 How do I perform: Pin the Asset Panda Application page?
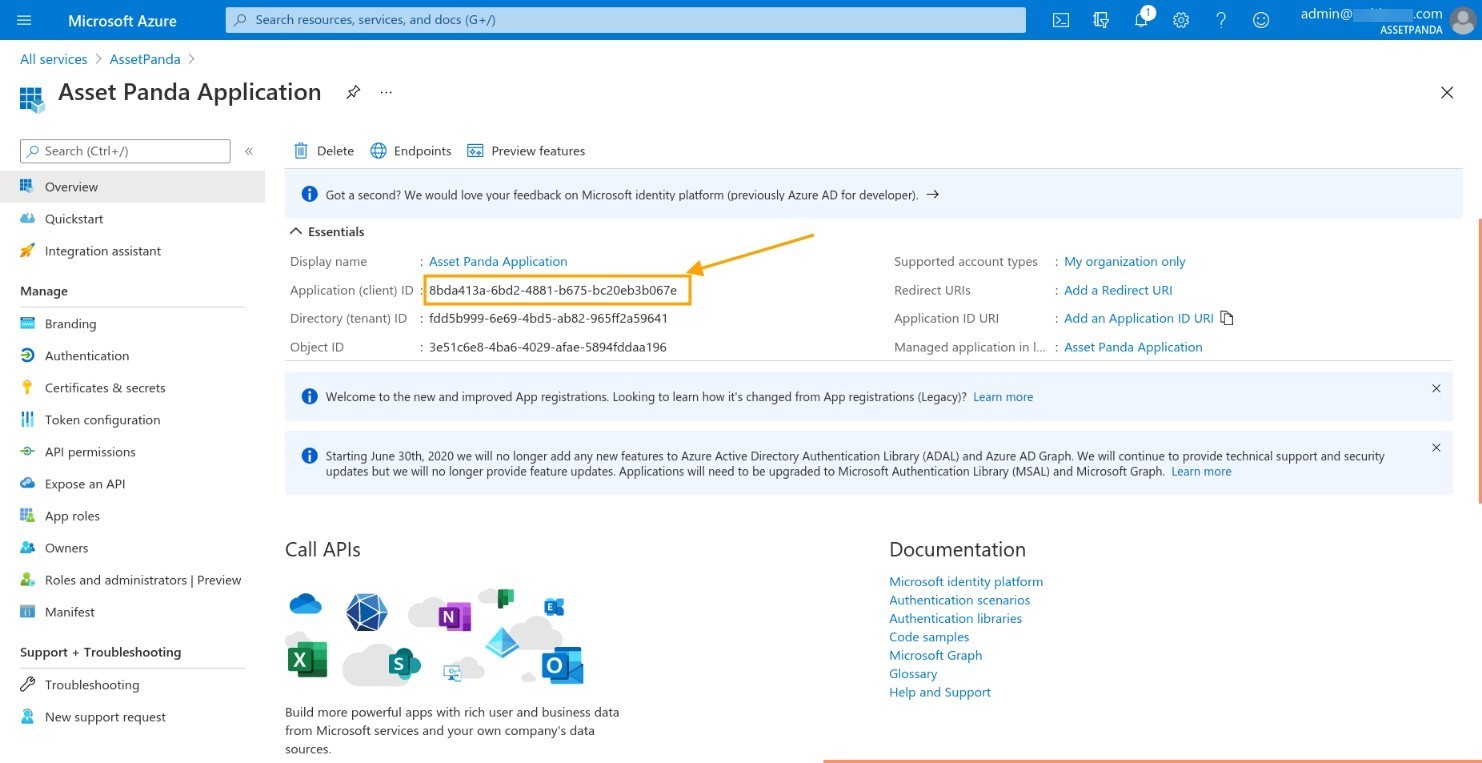[353, 92]
